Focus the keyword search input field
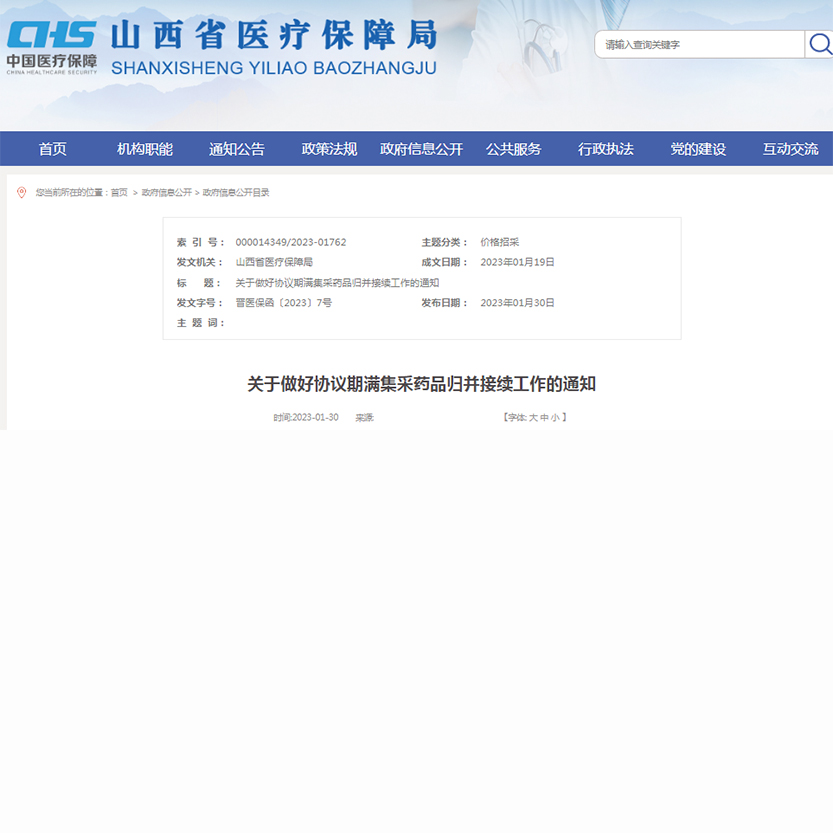Viewport: 833px width, 833px height. tap(700, 44)
